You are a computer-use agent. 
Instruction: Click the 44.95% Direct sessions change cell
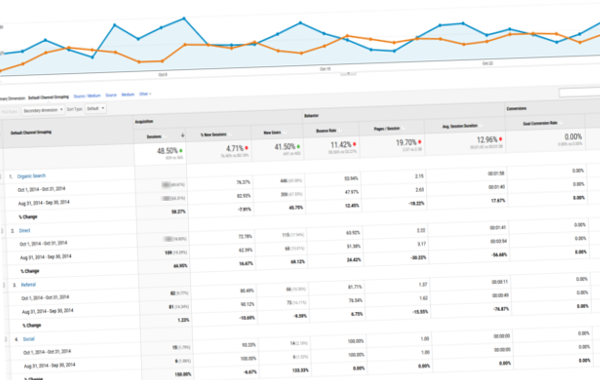tap(180, 266)
